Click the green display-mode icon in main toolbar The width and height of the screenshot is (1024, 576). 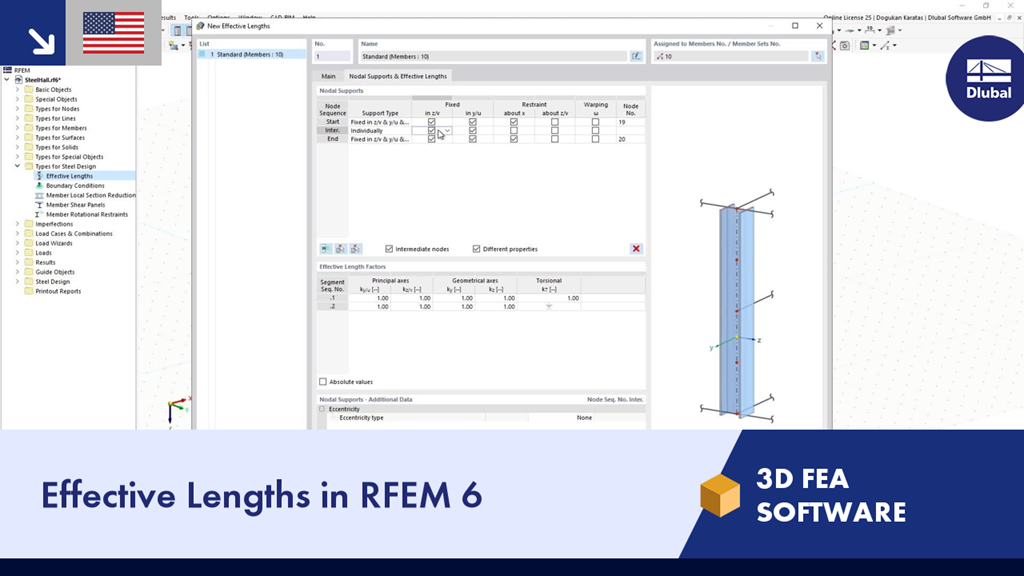865,46
